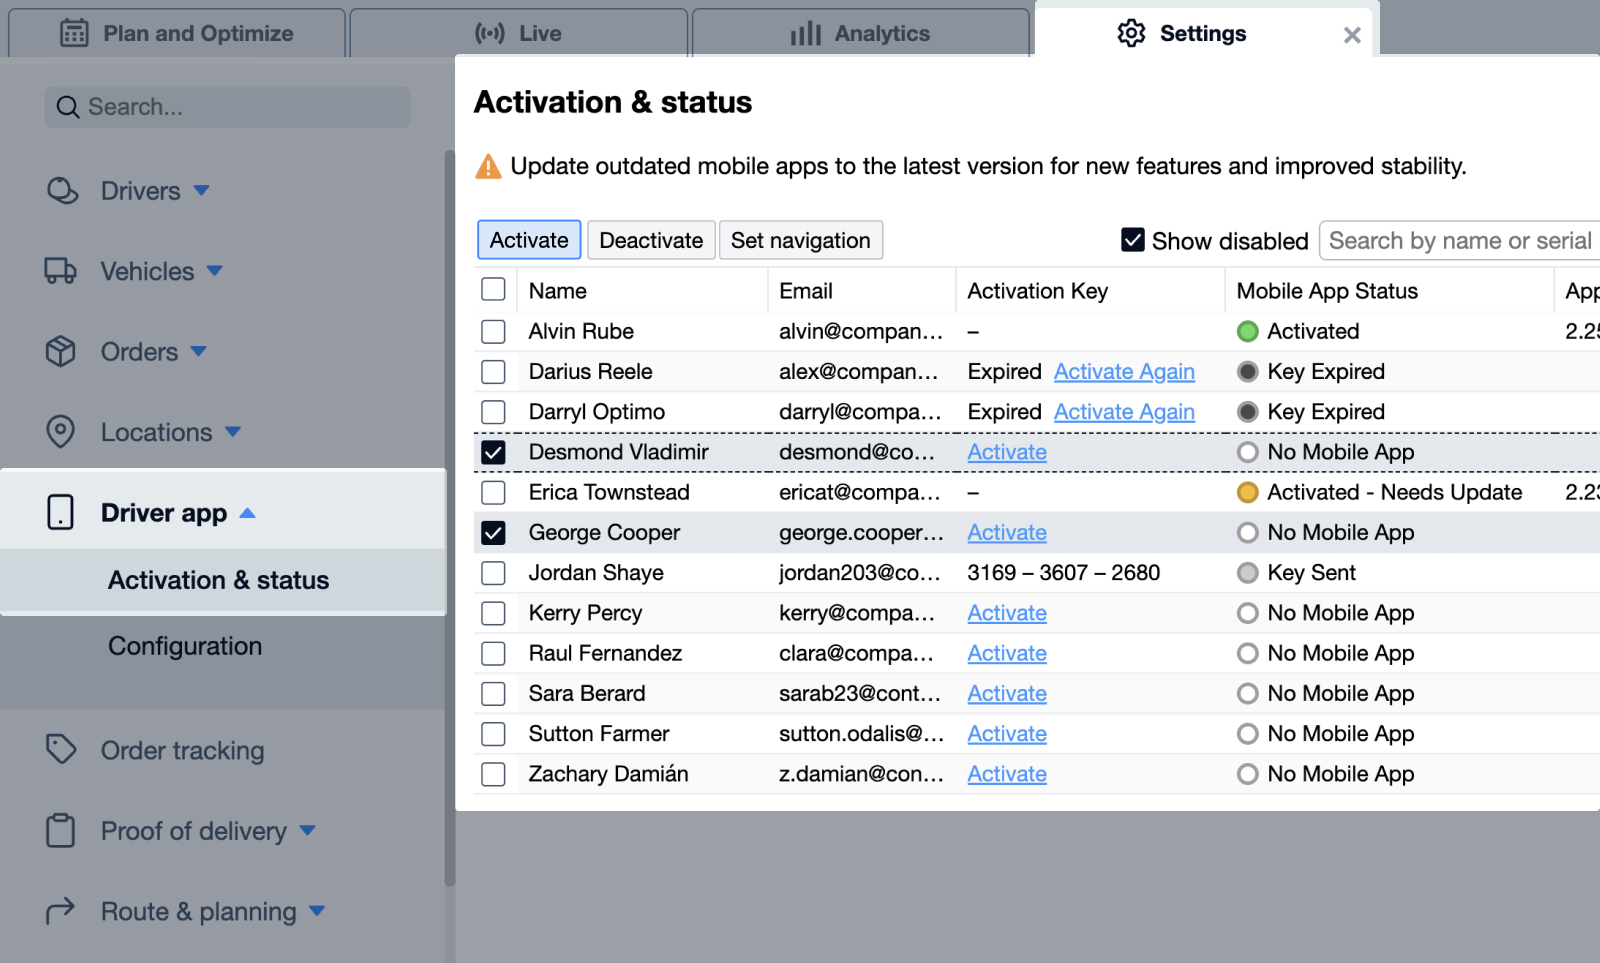
Task: Click Key Expired status dot for Darius Reele
Action: [x=1247, y=372]
